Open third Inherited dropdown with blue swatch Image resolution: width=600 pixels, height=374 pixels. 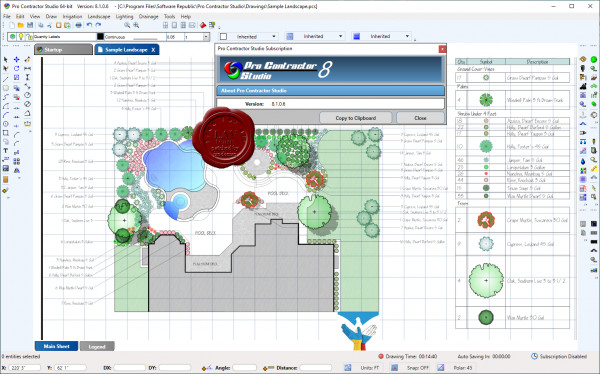point(381,36)
